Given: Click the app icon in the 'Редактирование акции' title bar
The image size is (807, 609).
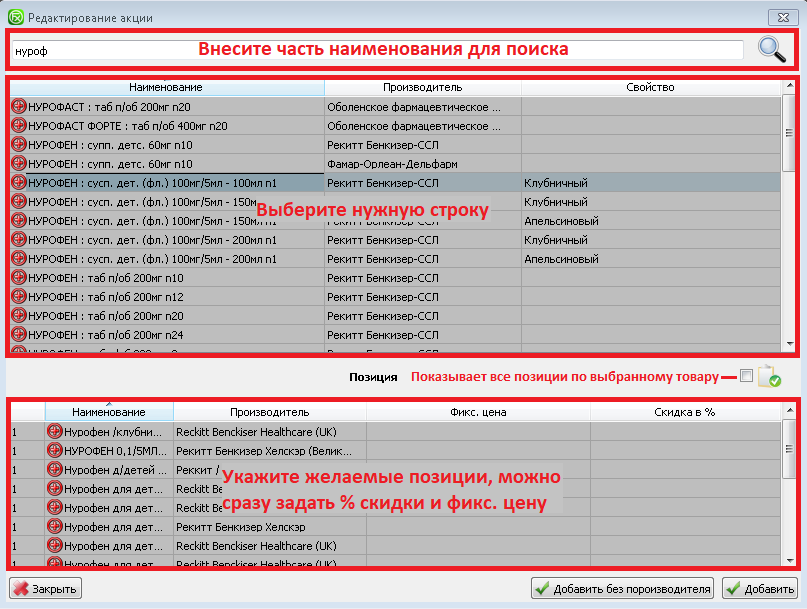Looking at the screenshot, I should click(16, 17).
